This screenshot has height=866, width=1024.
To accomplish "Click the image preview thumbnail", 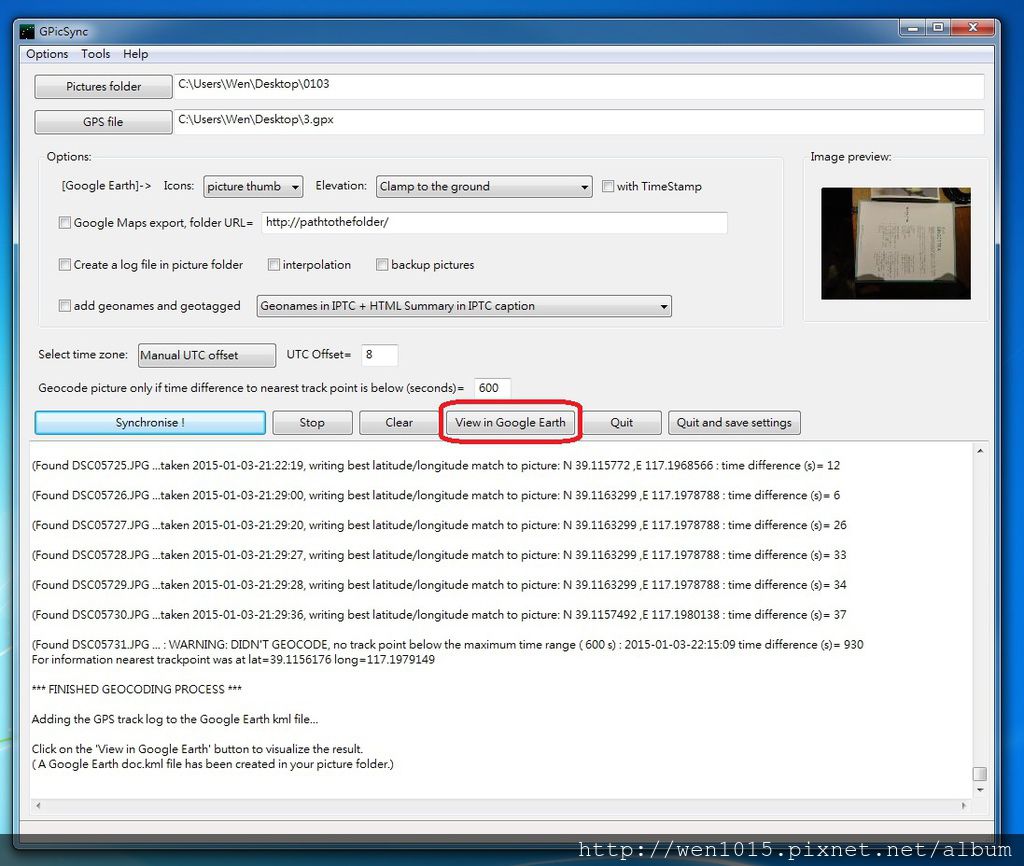I will tap(896, 244).
